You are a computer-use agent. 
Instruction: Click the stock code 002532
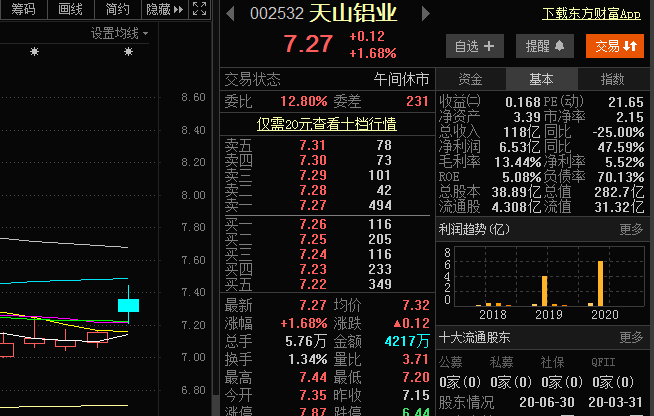[x=277, y=14]
